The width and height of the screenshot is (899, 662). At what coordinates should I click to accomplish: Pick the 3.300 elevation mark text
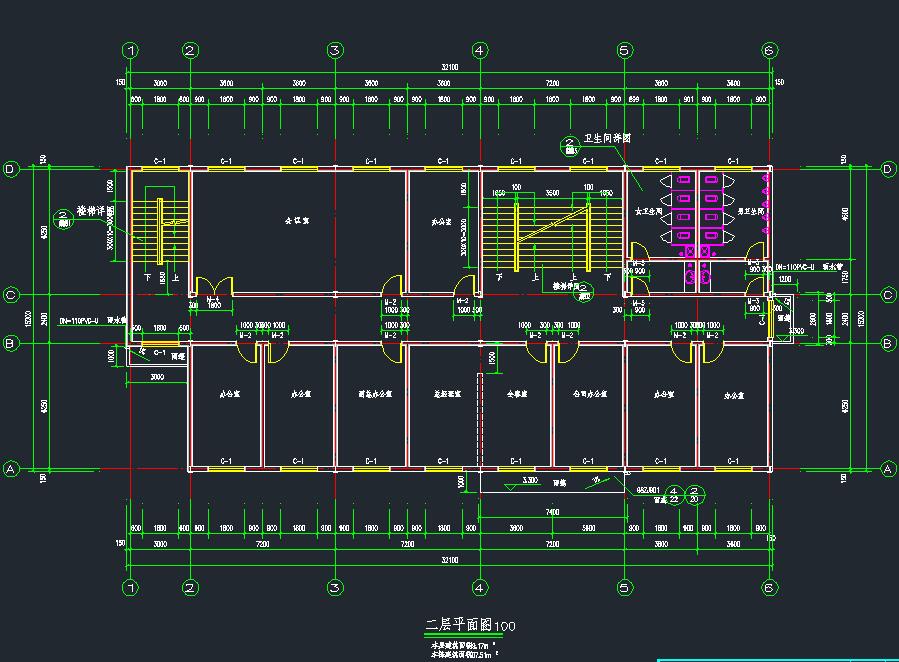pos(530,480)
